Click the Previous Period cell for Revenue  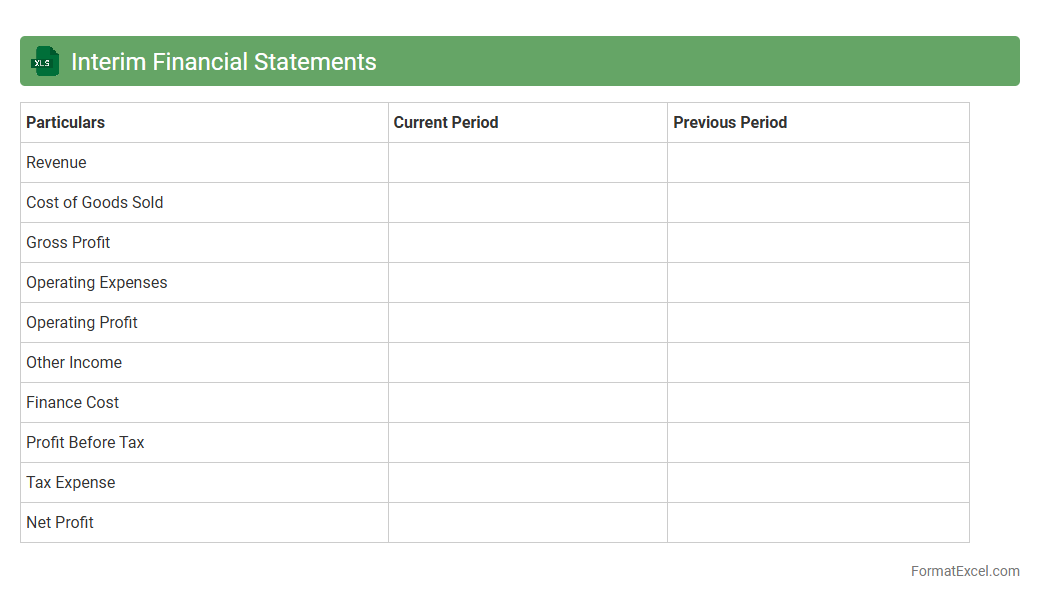817,163
